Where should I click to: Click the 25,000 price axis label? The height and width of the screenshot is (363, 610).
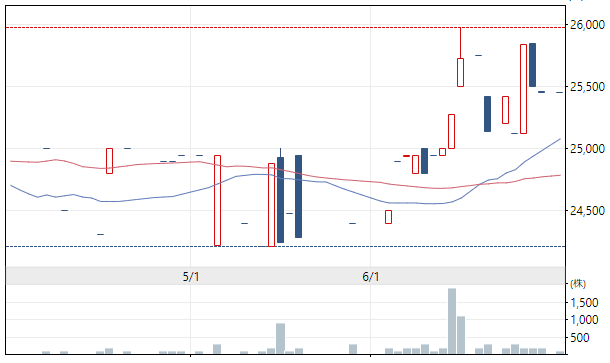587,149
